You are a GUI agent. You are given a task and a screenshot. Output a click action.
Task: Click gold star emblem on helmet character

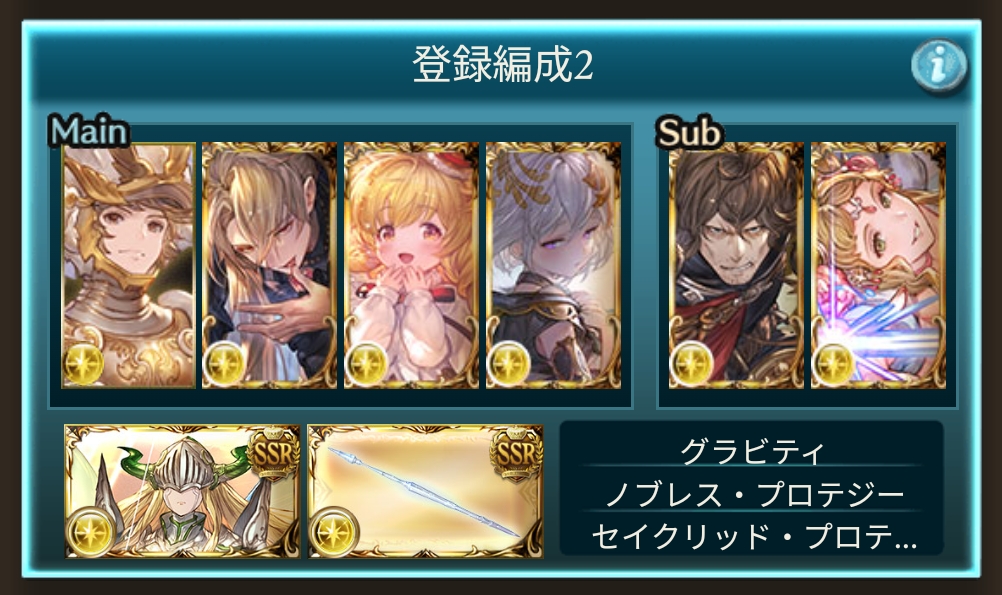(x=84, y=364)
